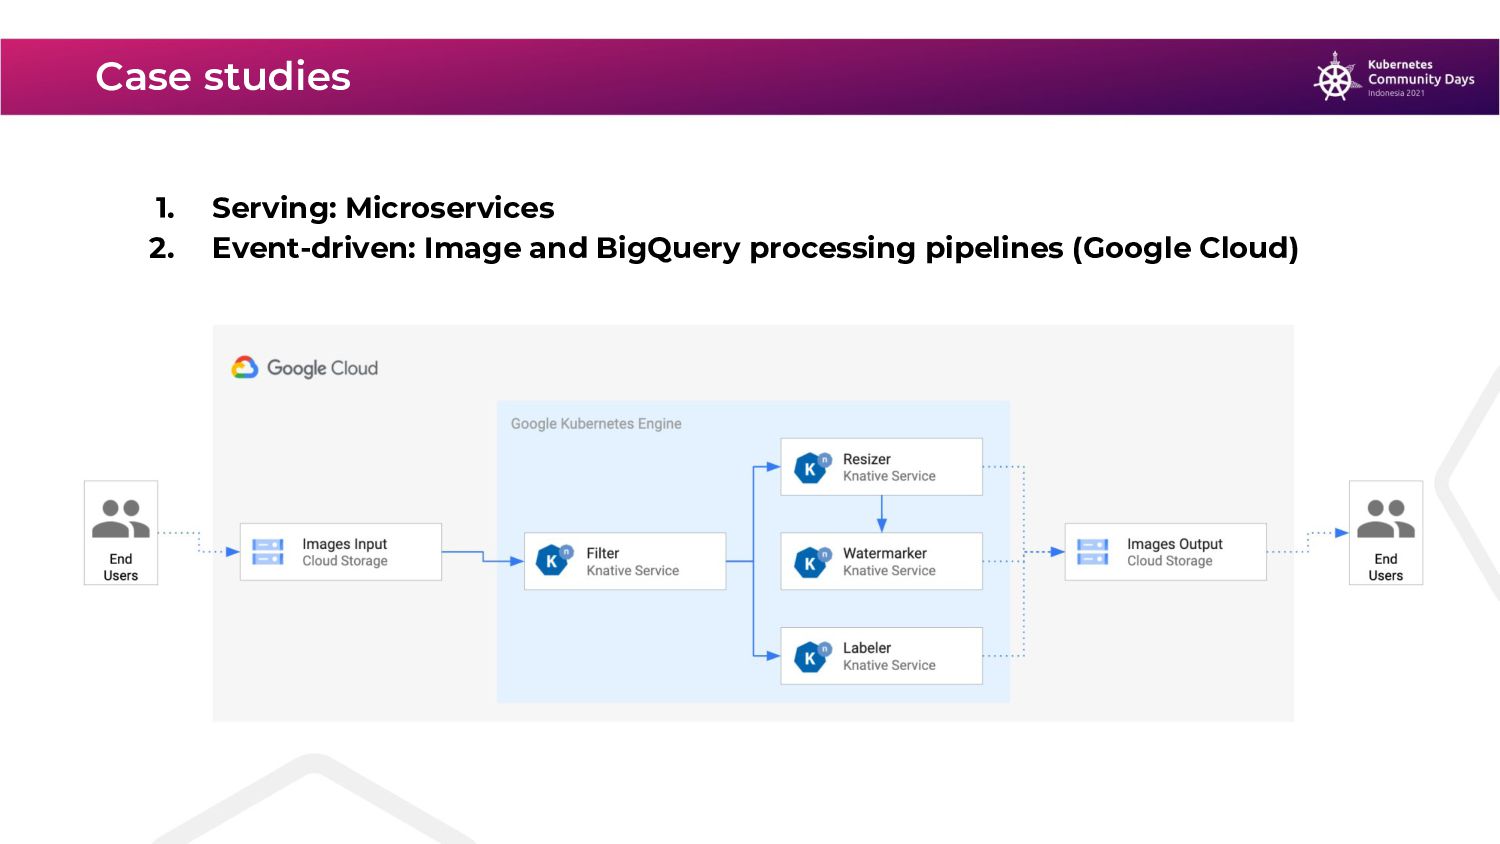1500x844 pixels.
Task: Click the 'Images Input' label text
Action: point(344,544)
